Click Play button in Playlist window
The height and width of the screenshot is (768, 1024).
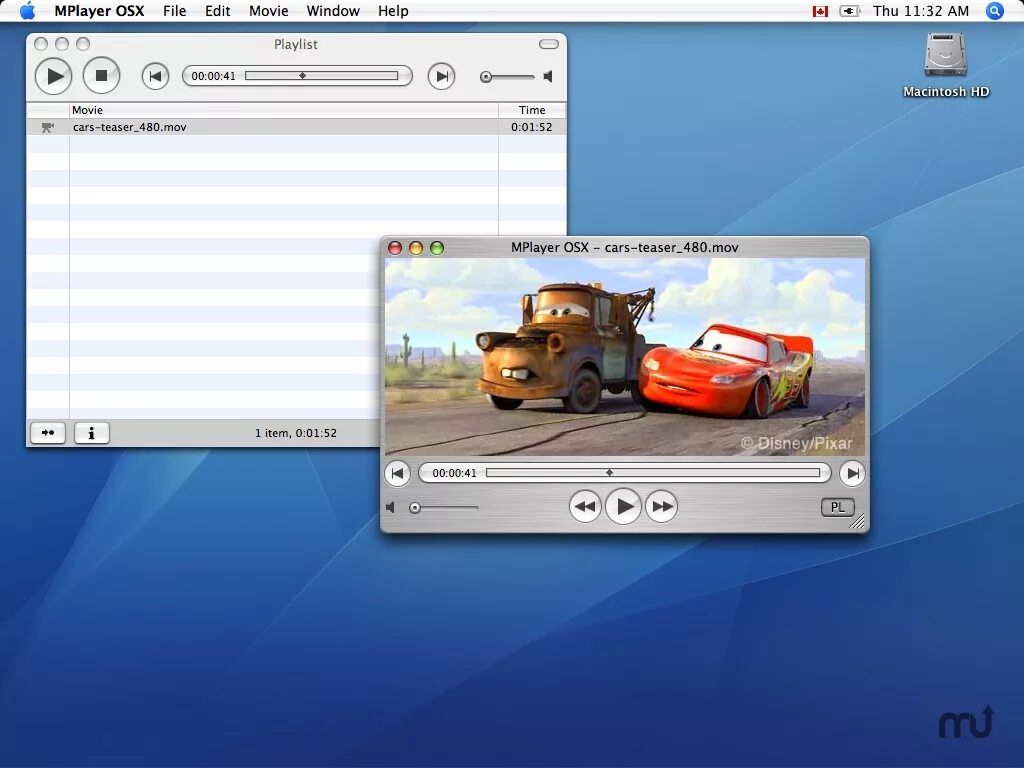click(x=54, y=76)
